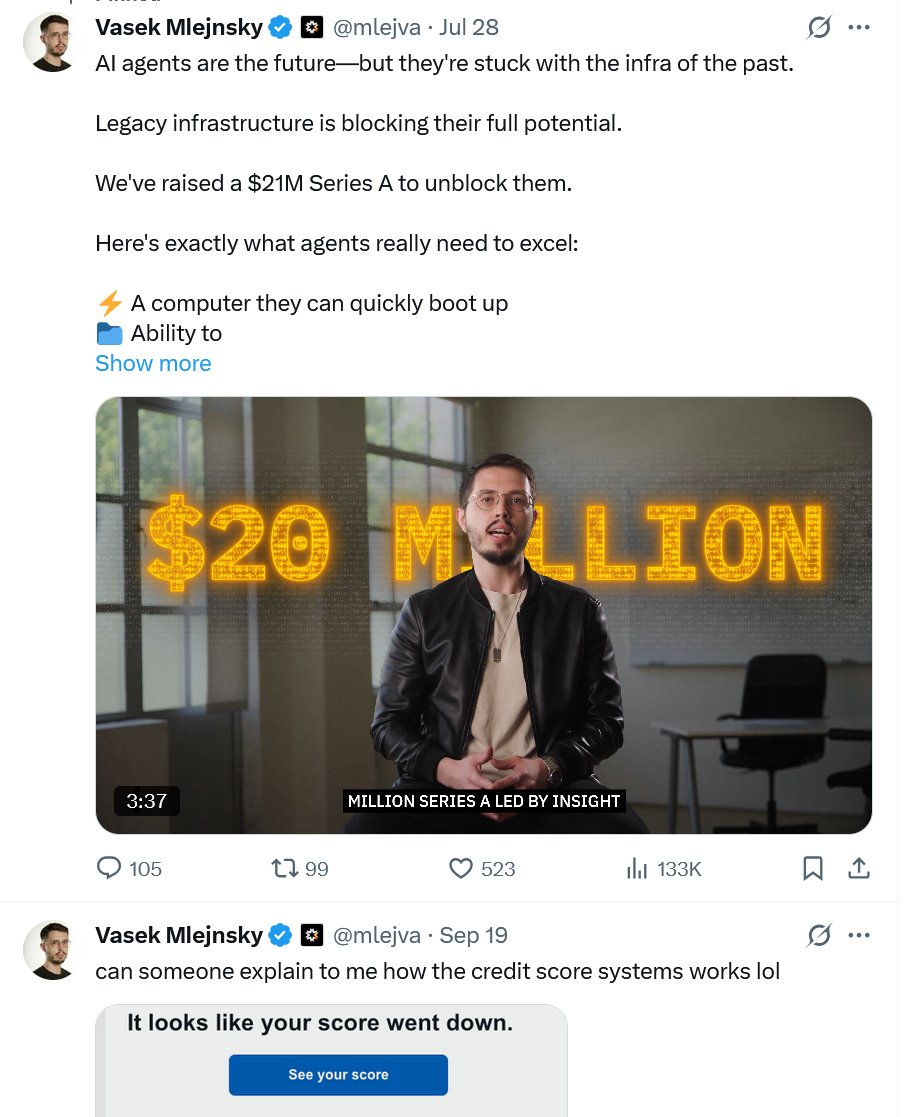Expand tweet text with Show more
917x1117 pixels.
click(153, 363)
